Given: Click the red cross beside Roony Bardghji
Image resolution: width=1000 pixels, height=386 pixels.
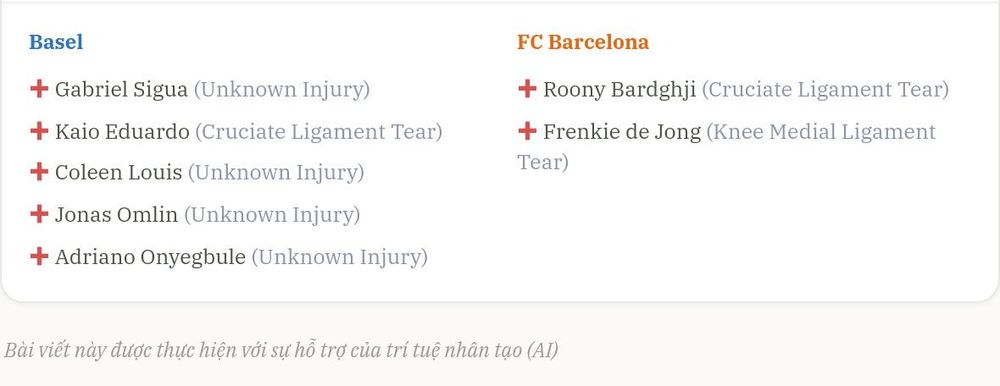Looking at the screenshot, I should (527, 89).
